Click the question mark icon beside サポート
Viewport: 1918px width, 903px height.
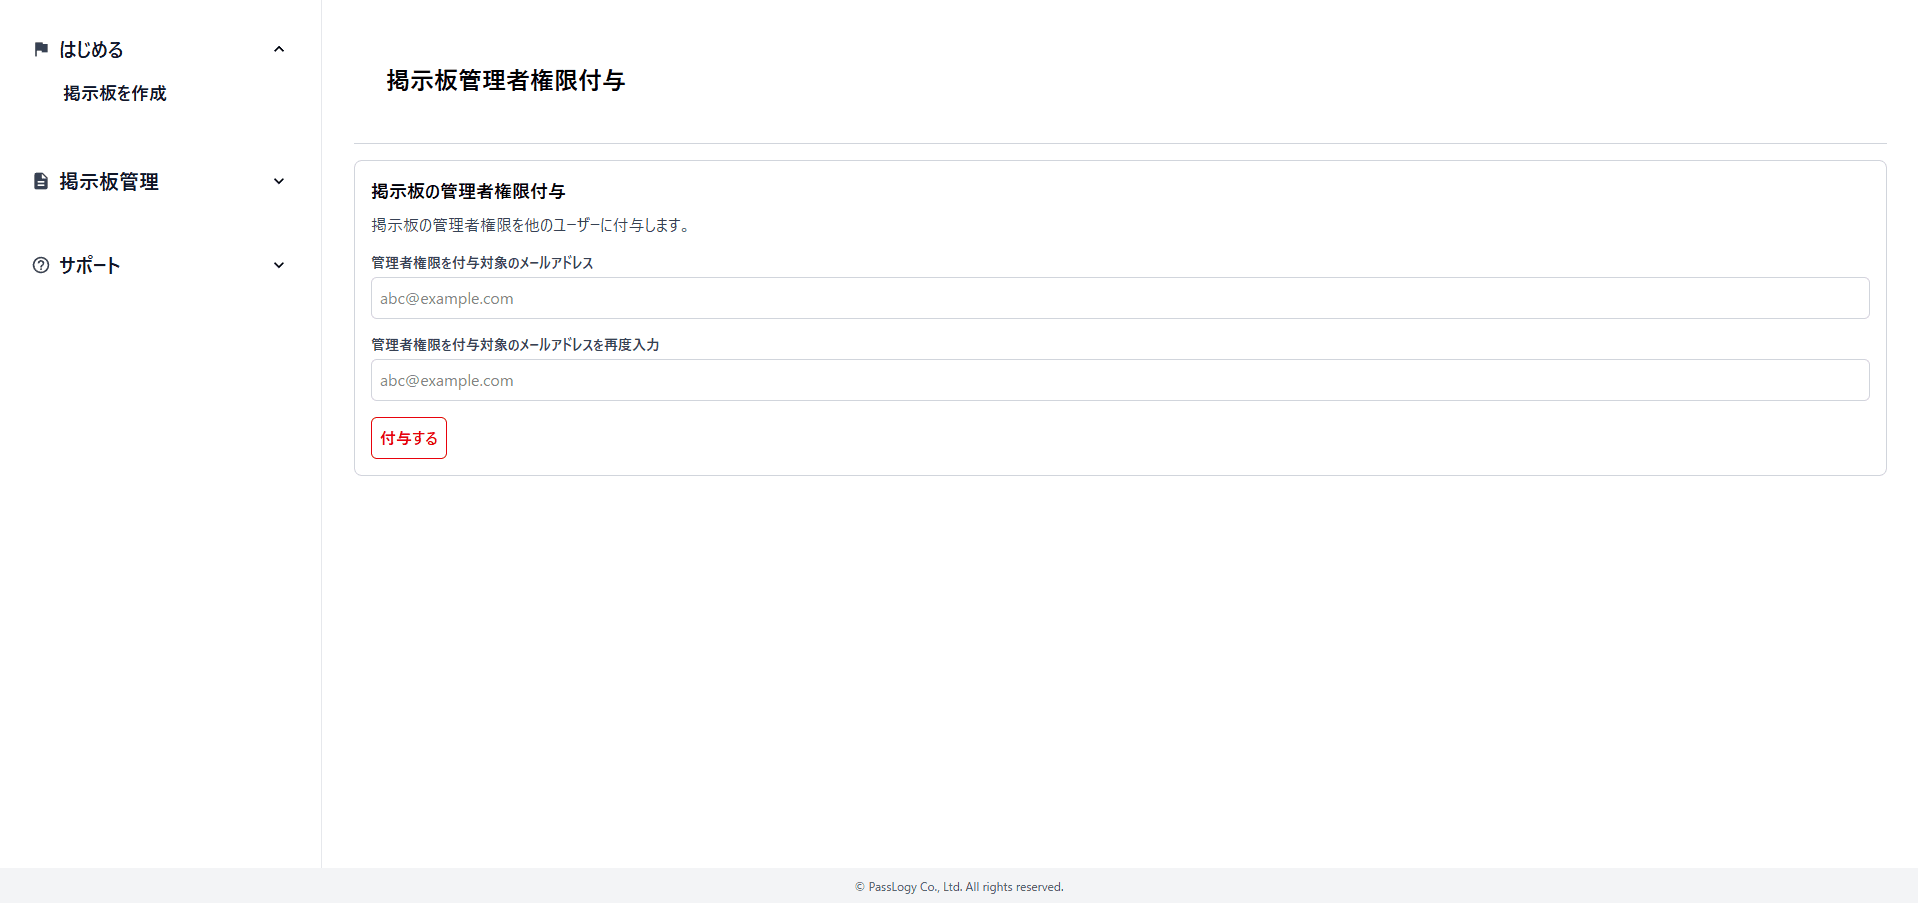click(x=41, y=265)
